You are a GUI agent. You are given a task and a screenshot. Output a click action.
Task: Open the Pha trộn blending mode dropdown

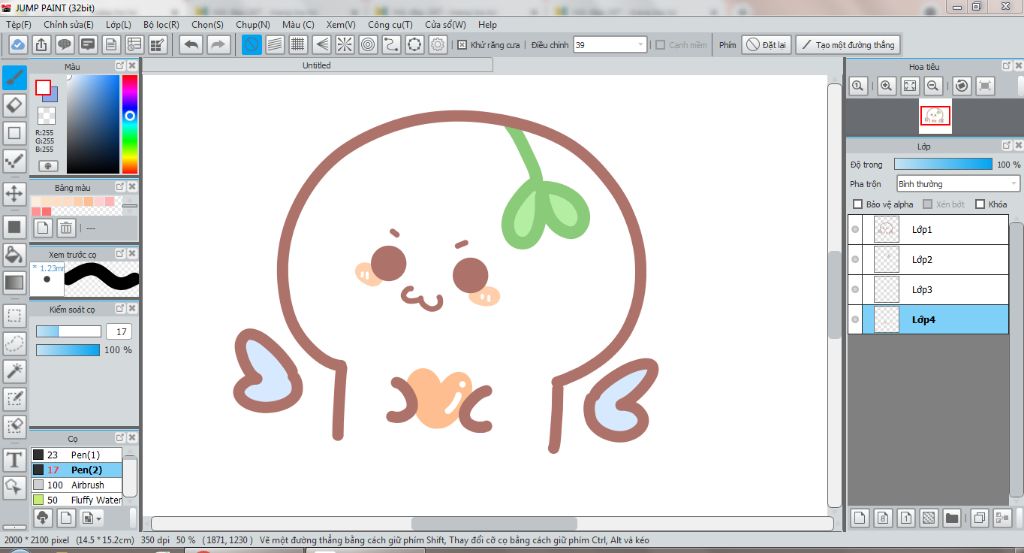tap(957, 184)
